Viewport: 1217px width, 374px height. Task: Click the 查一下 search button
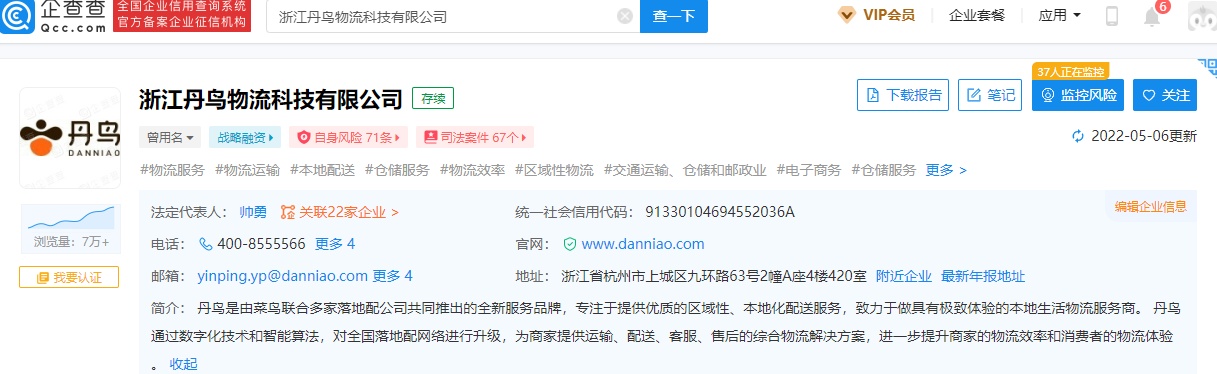point(674,16)
